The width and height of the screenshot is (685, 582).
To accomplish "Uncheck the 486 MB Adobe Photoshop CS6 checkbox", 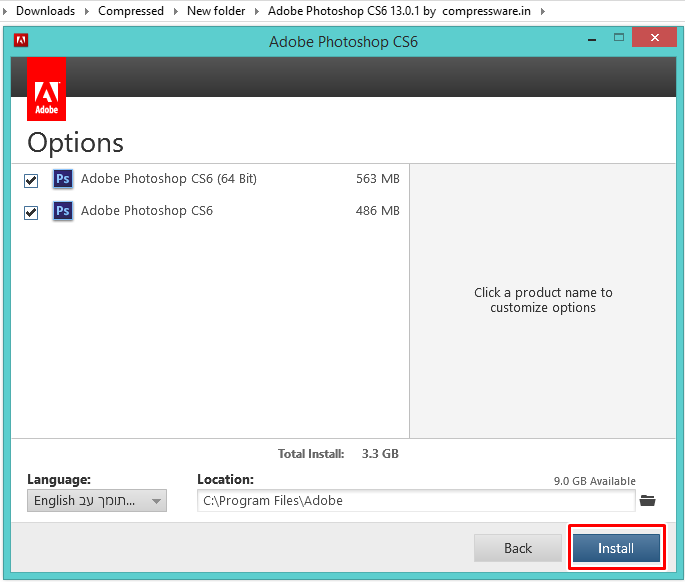I will click(31, 212).
